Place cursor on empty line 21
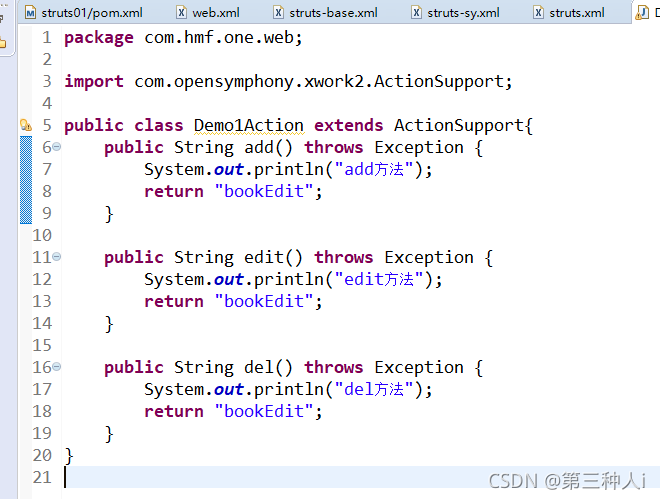 [x=362, y=478]
